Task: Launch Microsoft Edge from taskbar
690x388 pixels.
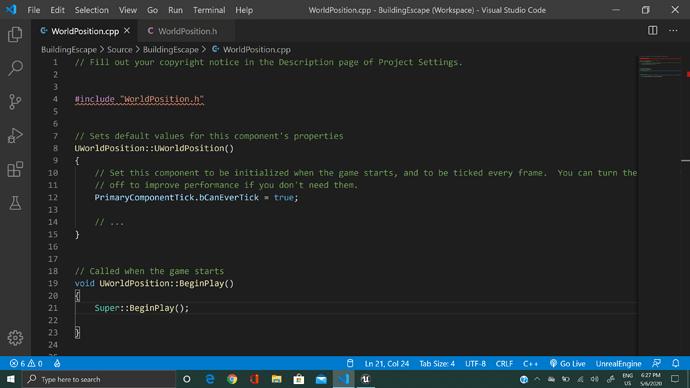Action: click(210, 379)
